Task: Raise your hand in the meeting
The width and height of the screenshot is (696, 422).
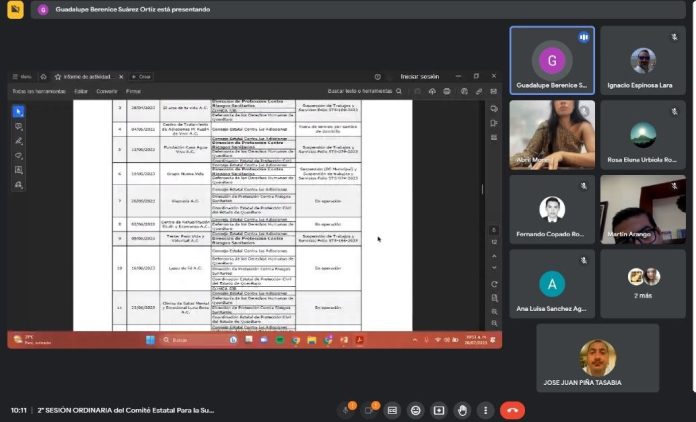Action: (461, 410)
